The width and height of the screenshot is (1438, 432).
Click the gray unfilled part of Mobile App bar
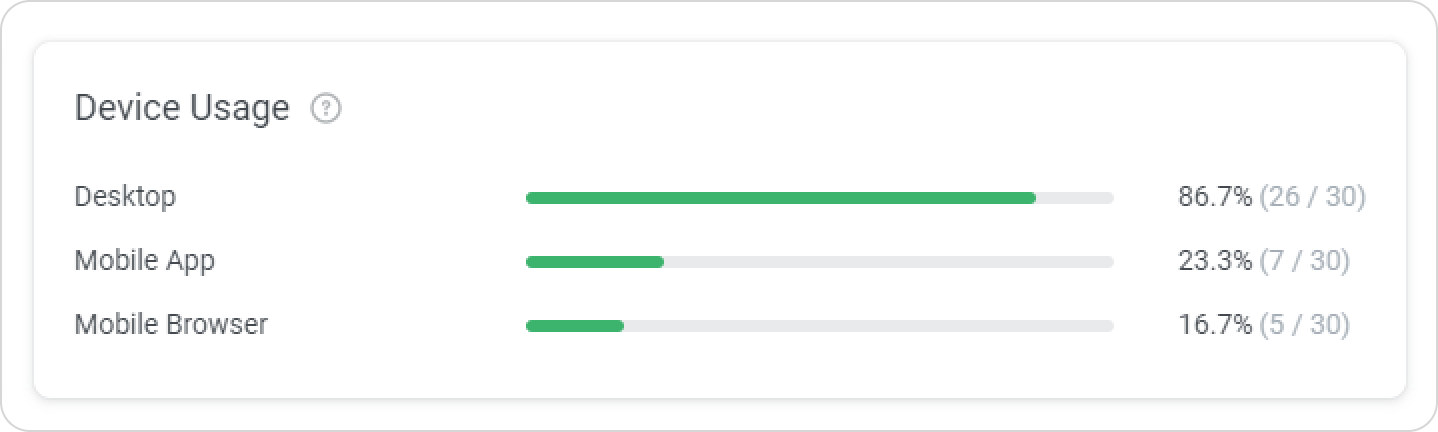click(x=888, y=262)
